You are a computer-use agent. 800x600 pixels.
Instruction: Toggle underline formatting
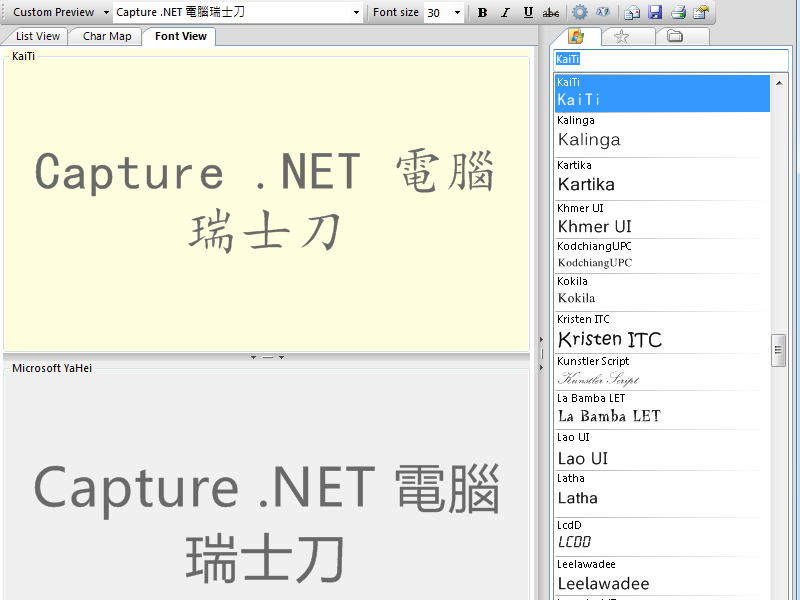528,12
